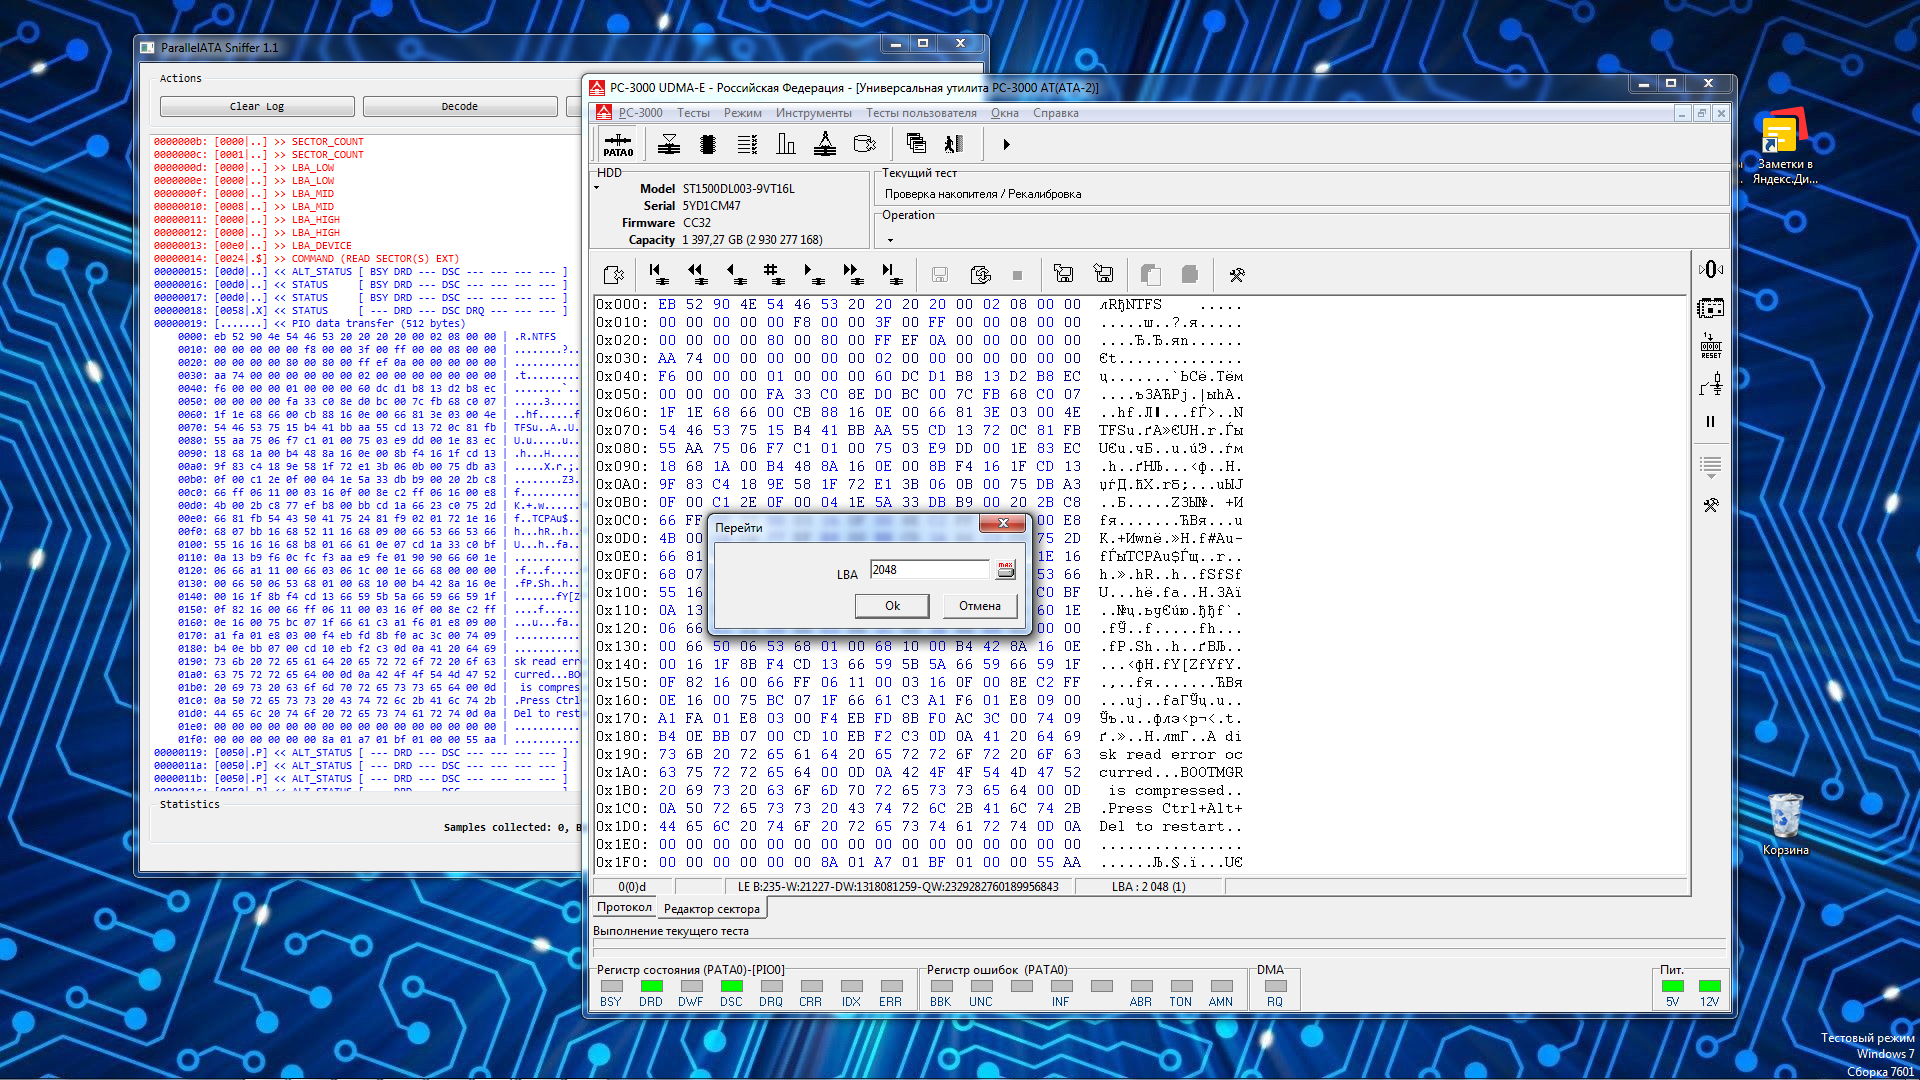Image resolution: width=1920 pixels, height=1080 pixels.
Task: Click the RESET counter icon
Action: tap(1710, 346)
